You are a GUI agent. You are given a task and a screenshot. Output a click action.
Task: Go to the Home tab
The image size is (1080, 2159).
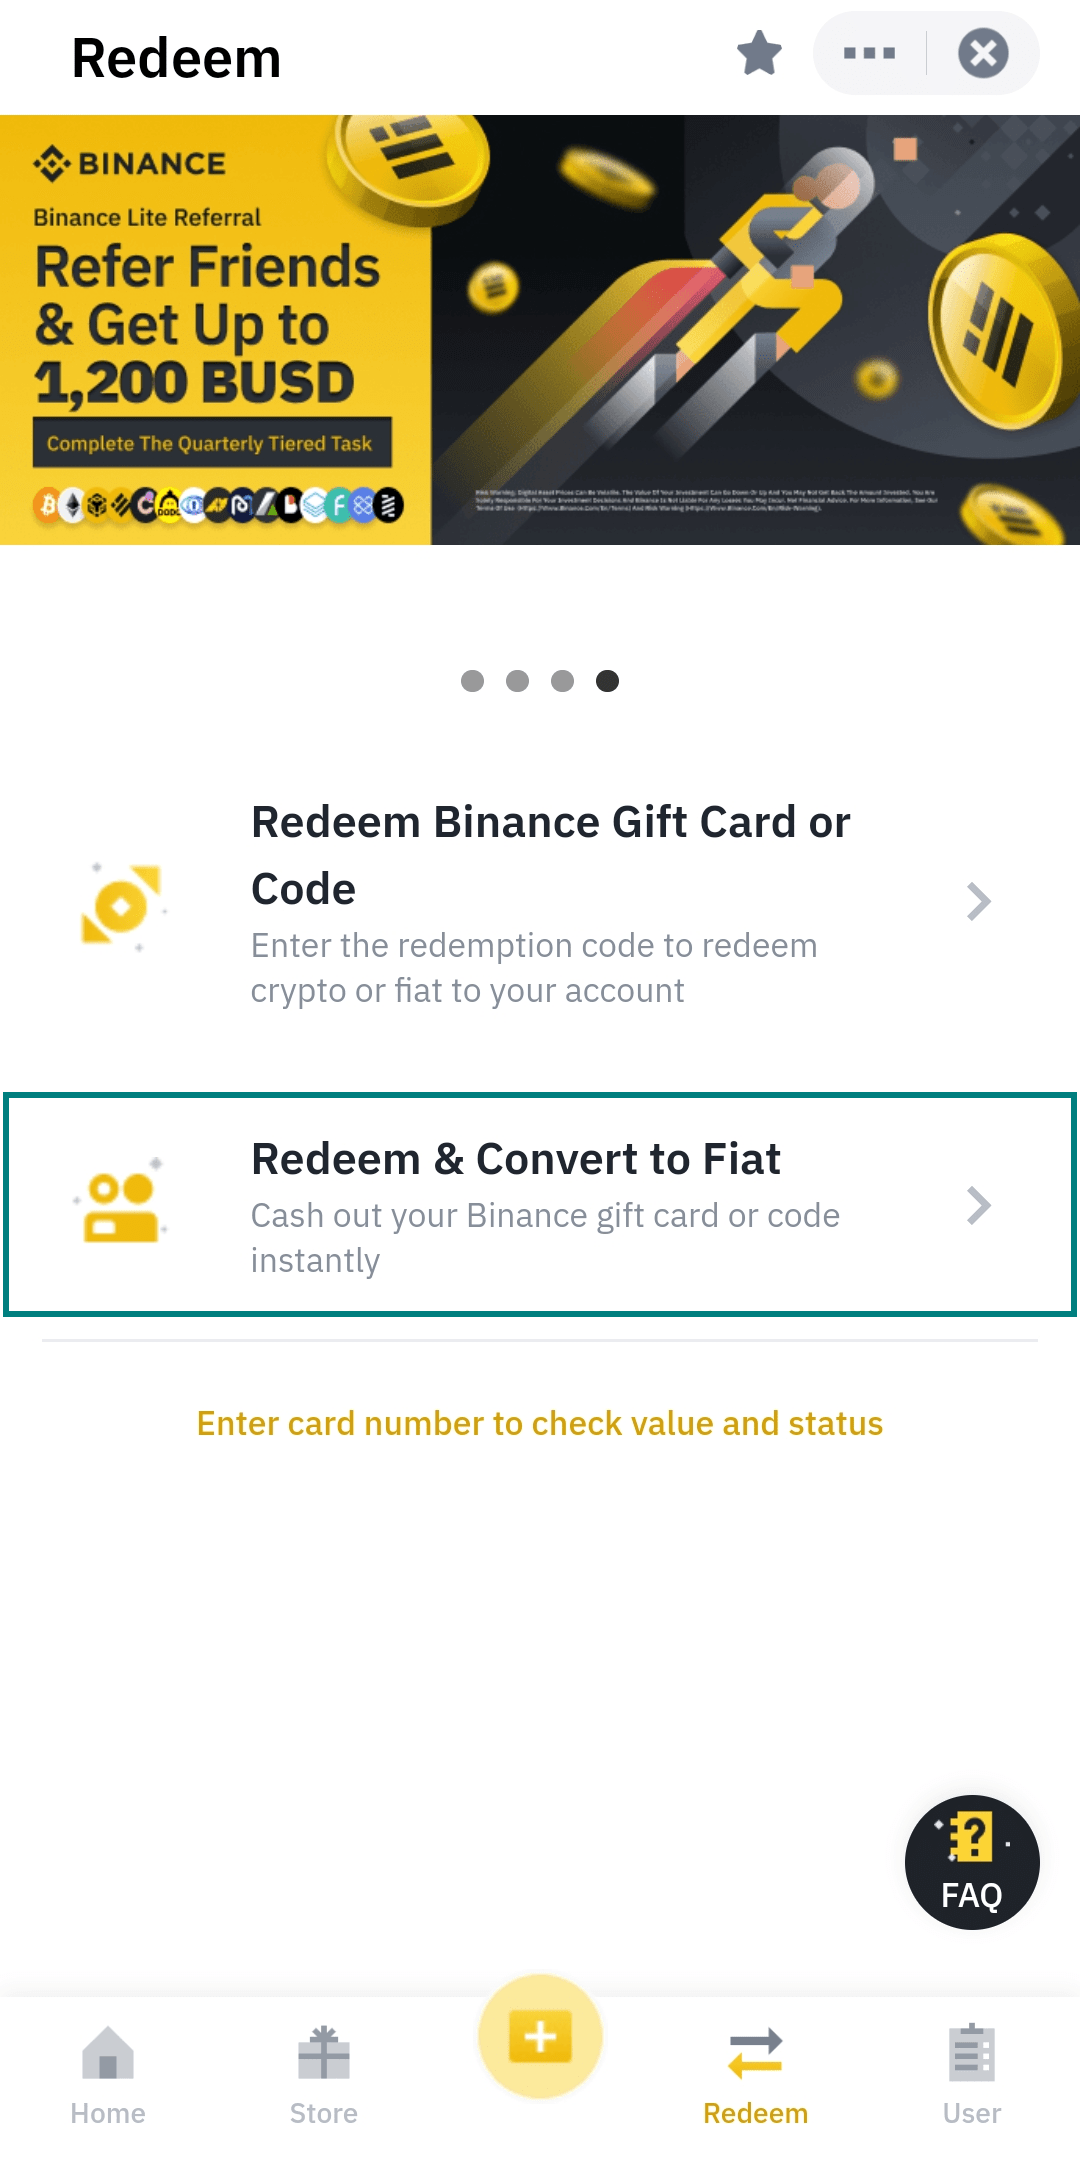[x=108, y=2075]
